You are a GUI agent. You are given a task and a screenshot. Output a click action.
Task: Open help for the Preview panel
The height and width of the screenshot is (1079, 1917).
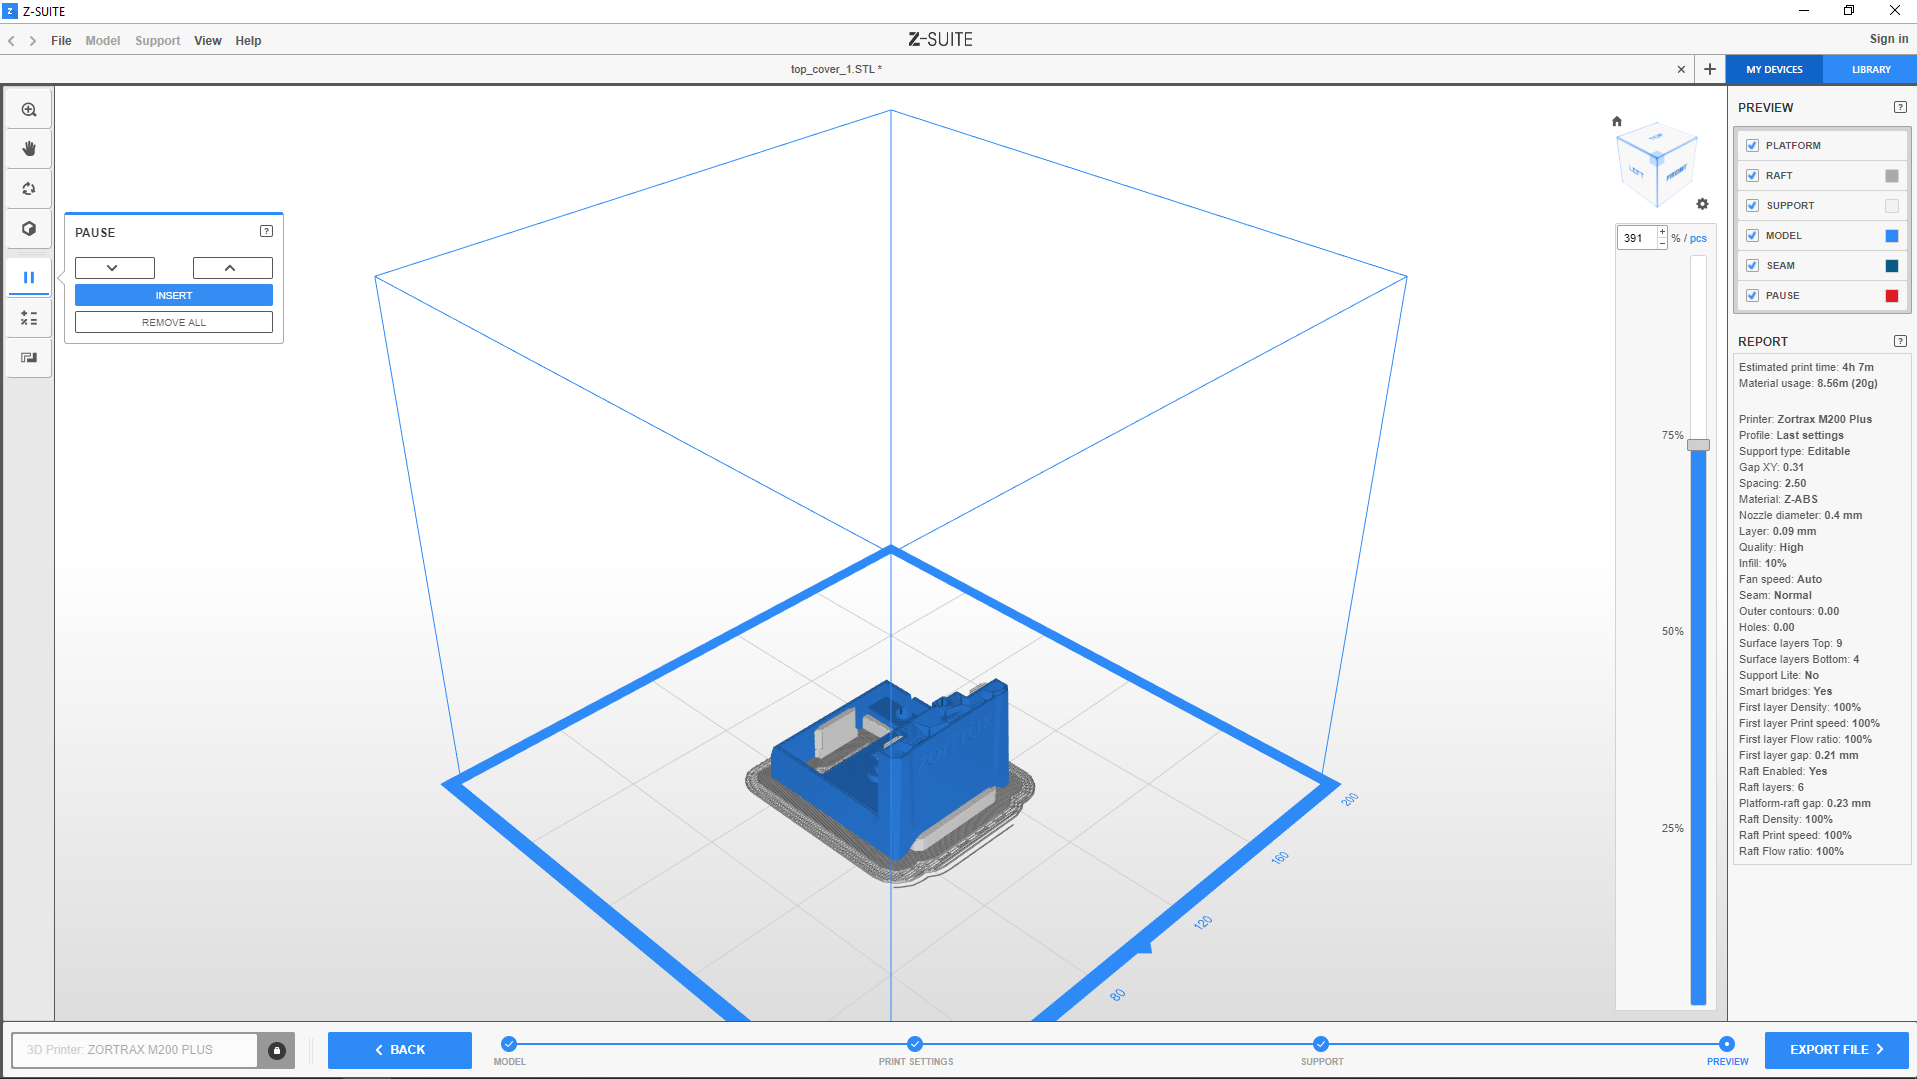pyautogui.click(x=1900, y=107)
